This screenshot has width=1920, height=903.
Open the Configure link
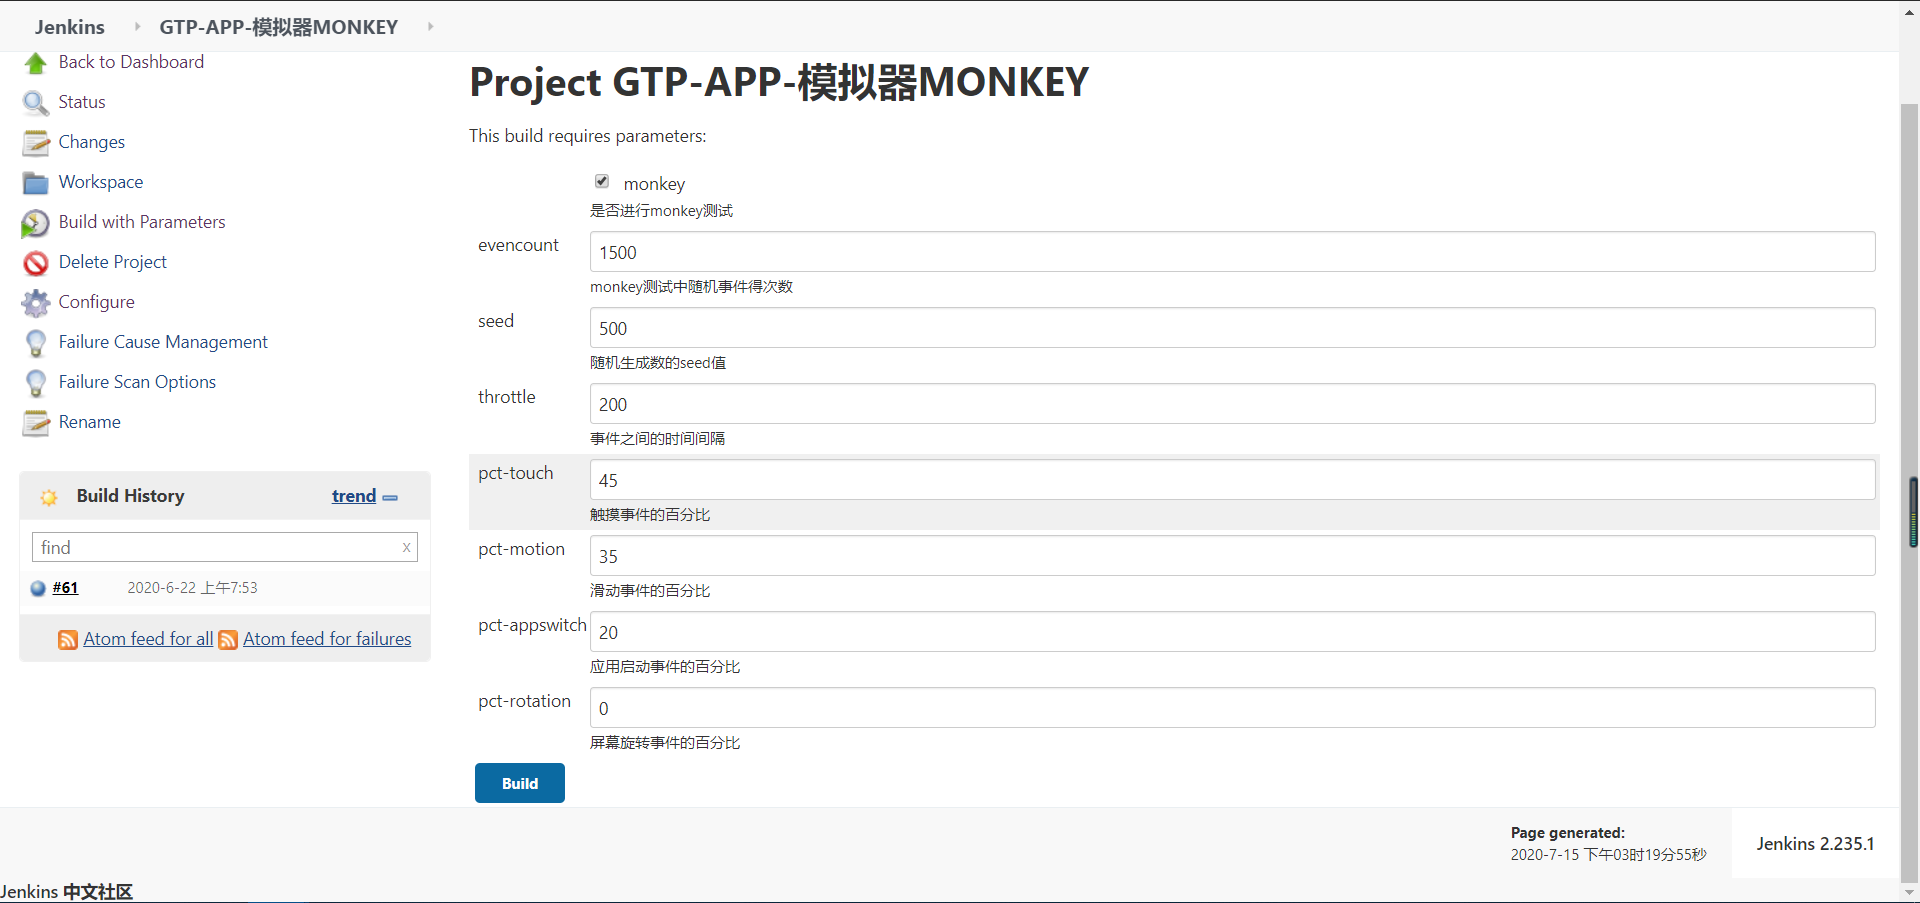96,302
